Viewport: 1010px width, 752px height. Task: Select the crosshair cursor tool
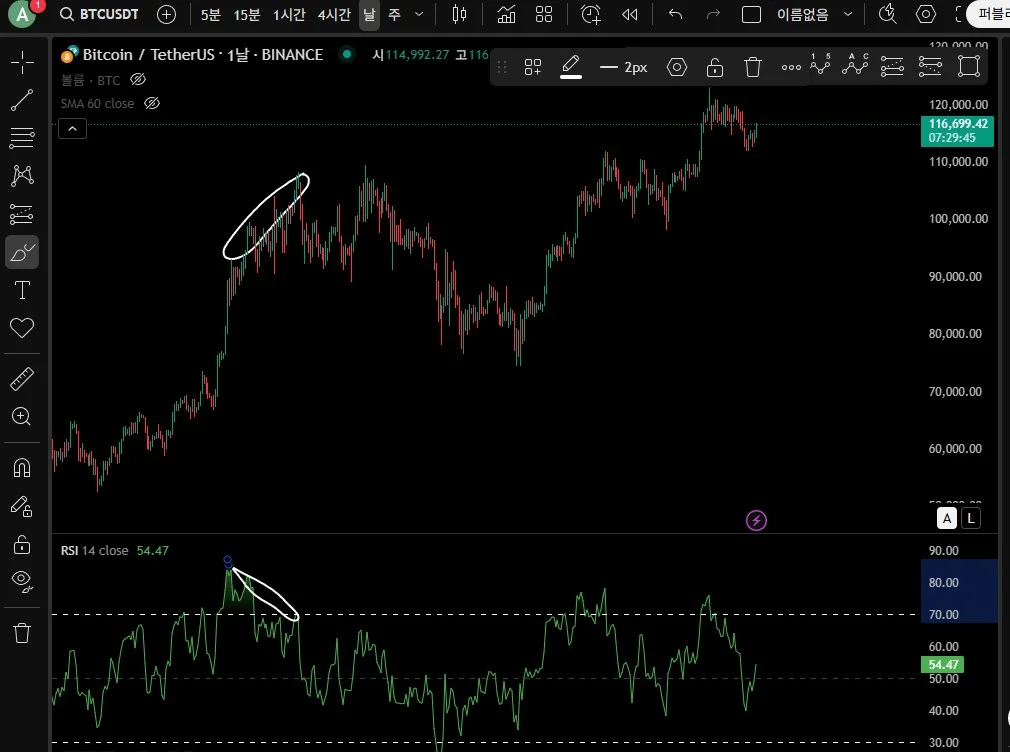[22, 63]
